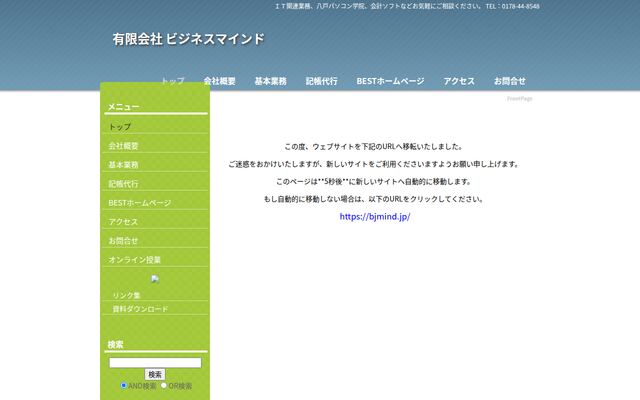Select the OR検索 radio button
The image size is (640, 400).
coord(164,385)
